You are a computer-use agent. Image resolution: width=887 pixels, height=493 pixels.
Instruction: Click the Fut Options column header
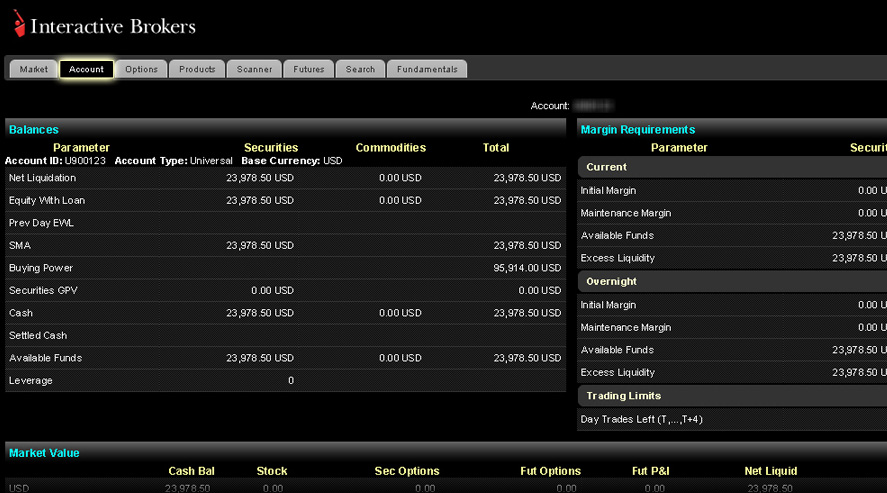click(550, 471)
